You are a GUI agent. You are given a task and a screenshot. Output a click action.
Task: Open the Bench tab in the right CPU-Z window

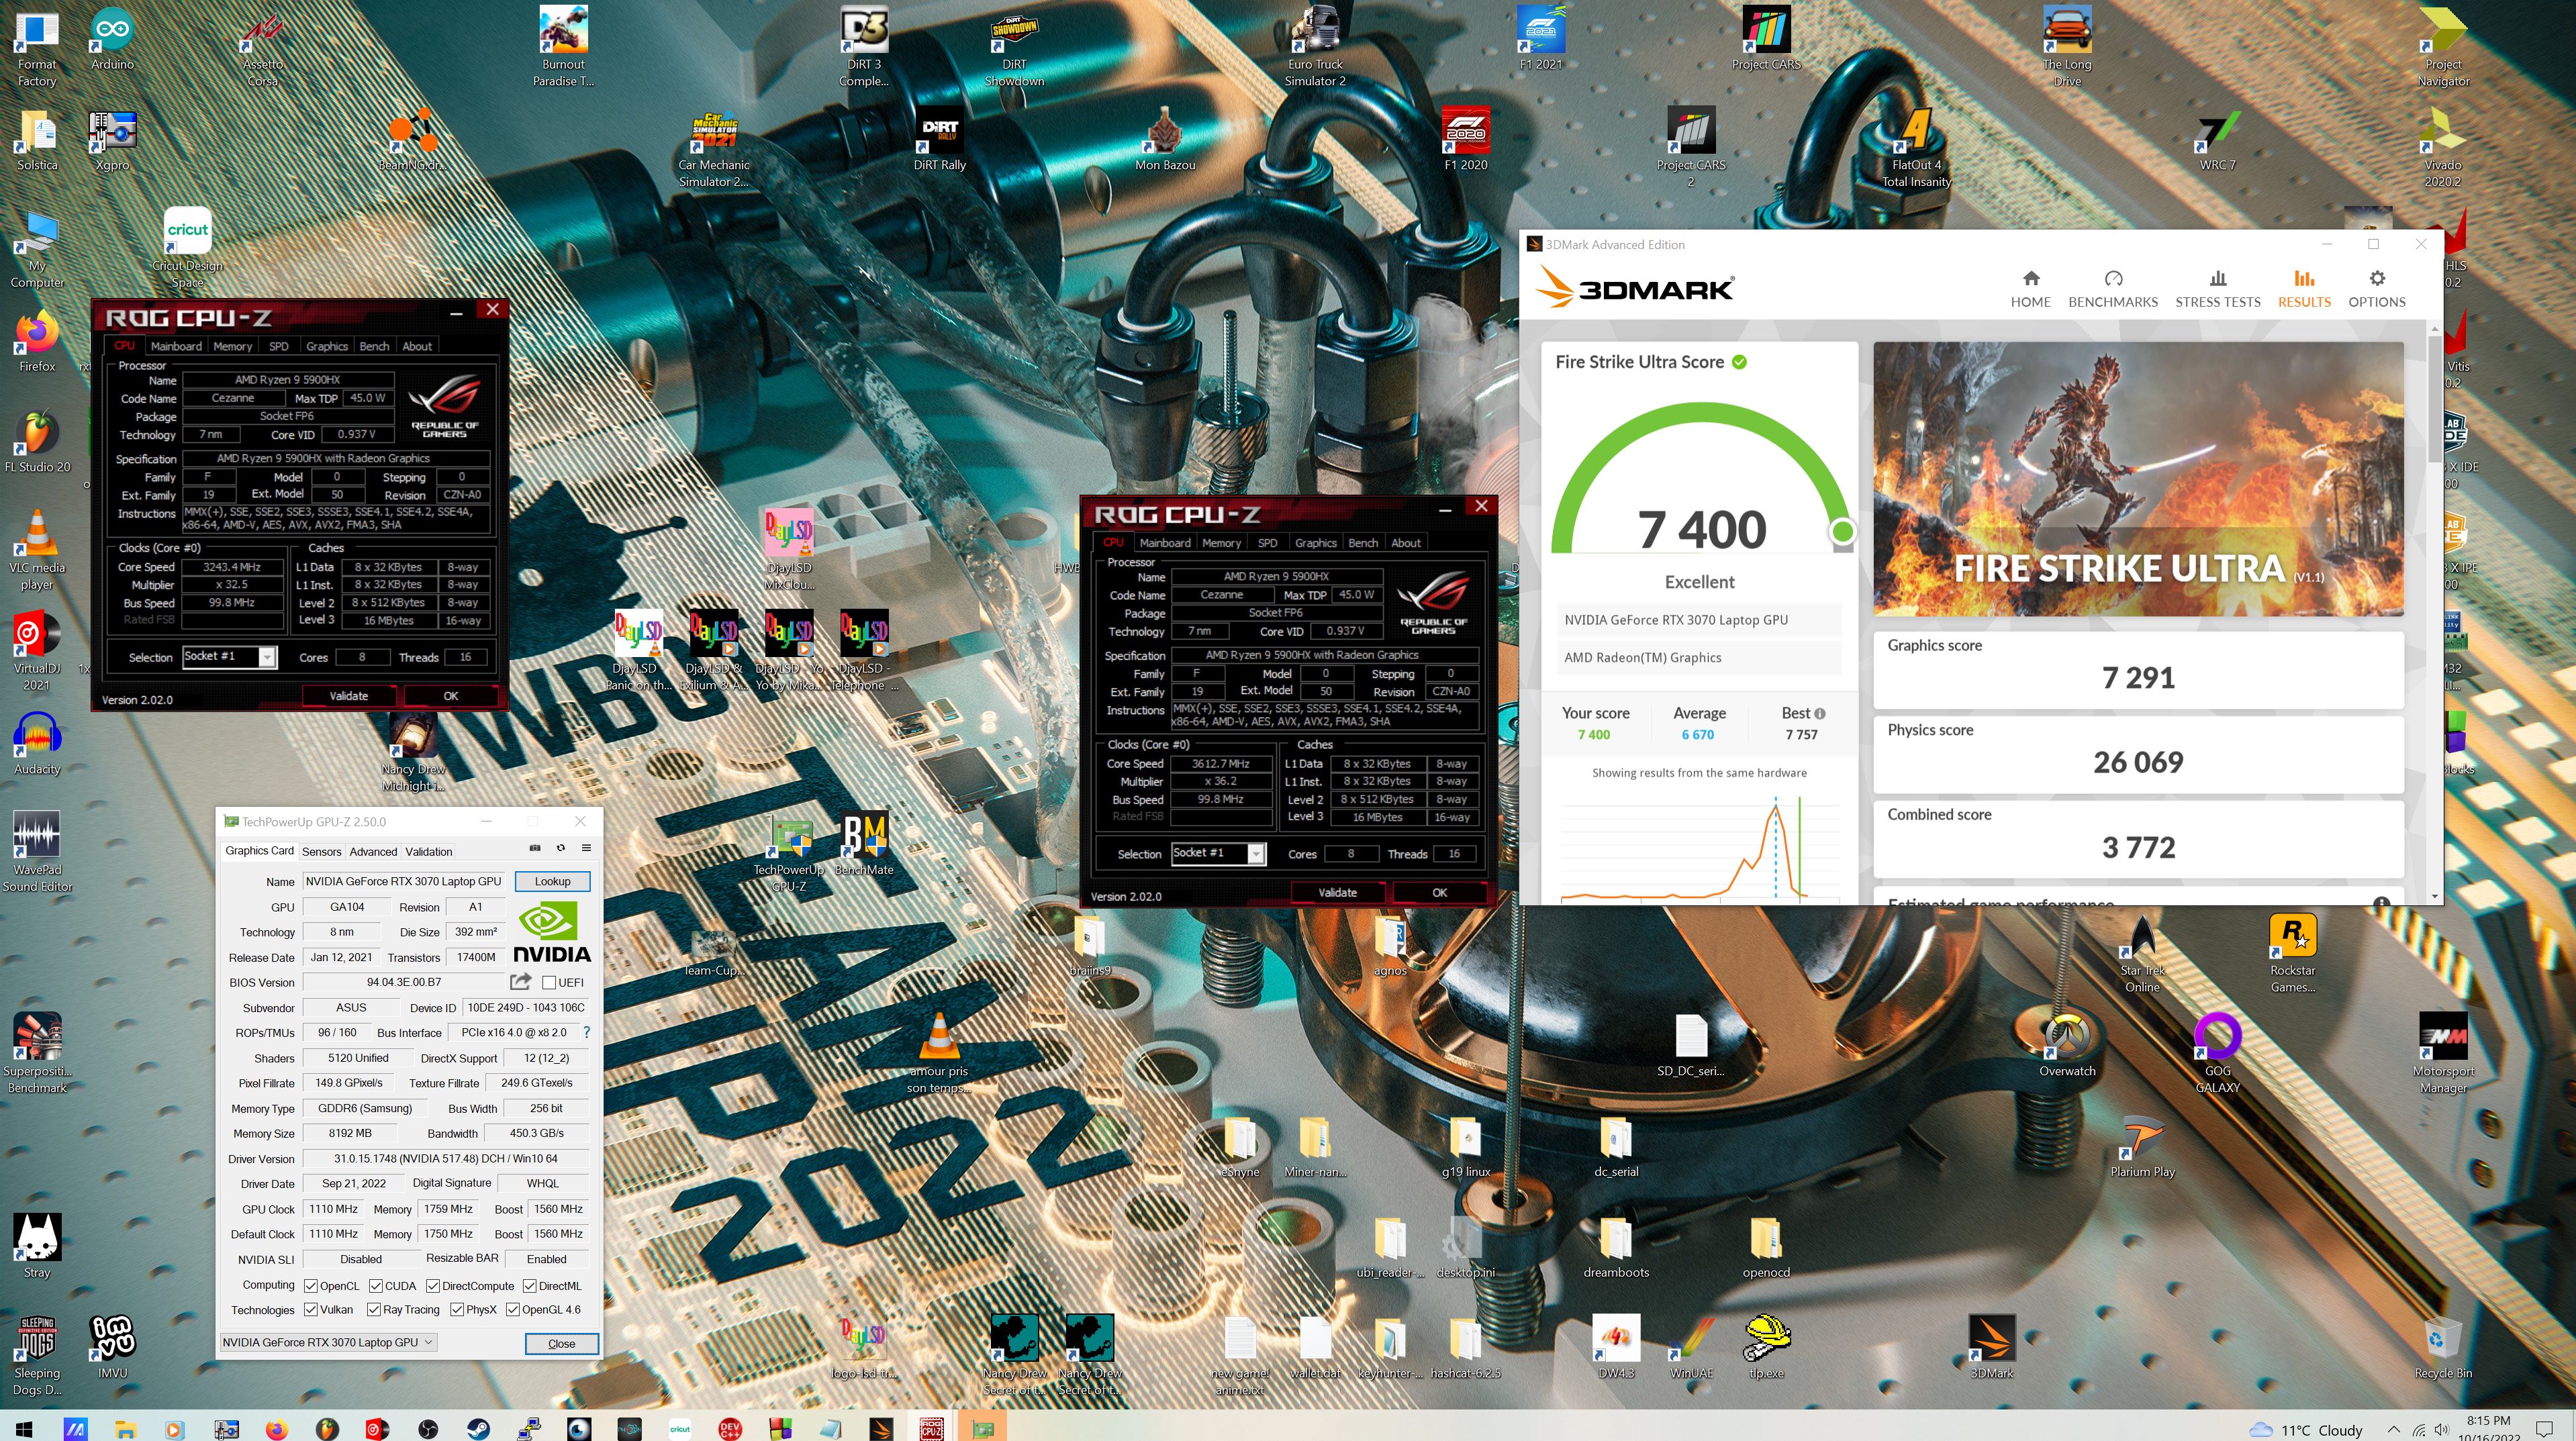pyautogui.click(x=1363, y=543)
